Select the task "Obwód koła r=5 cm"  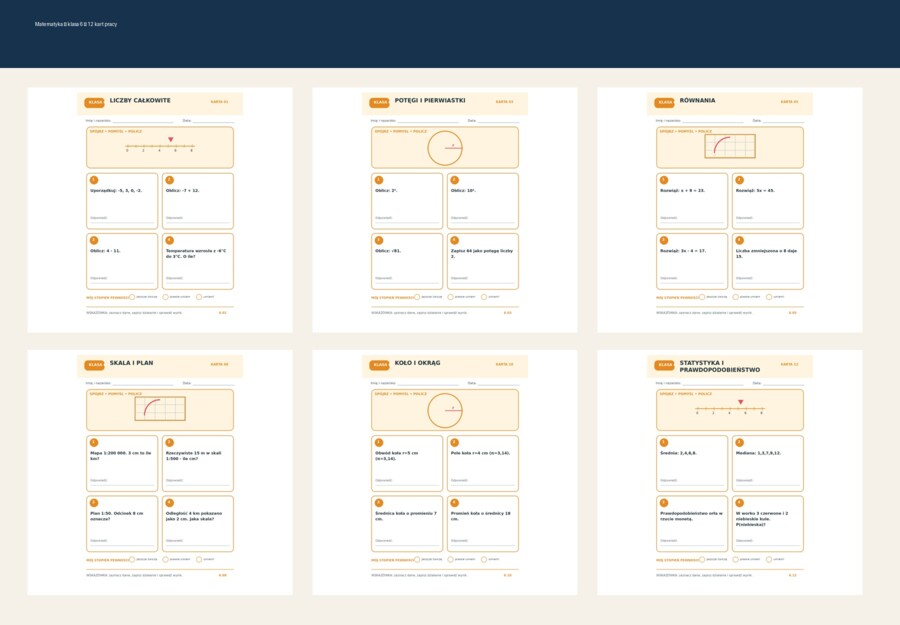click(407, 463)
